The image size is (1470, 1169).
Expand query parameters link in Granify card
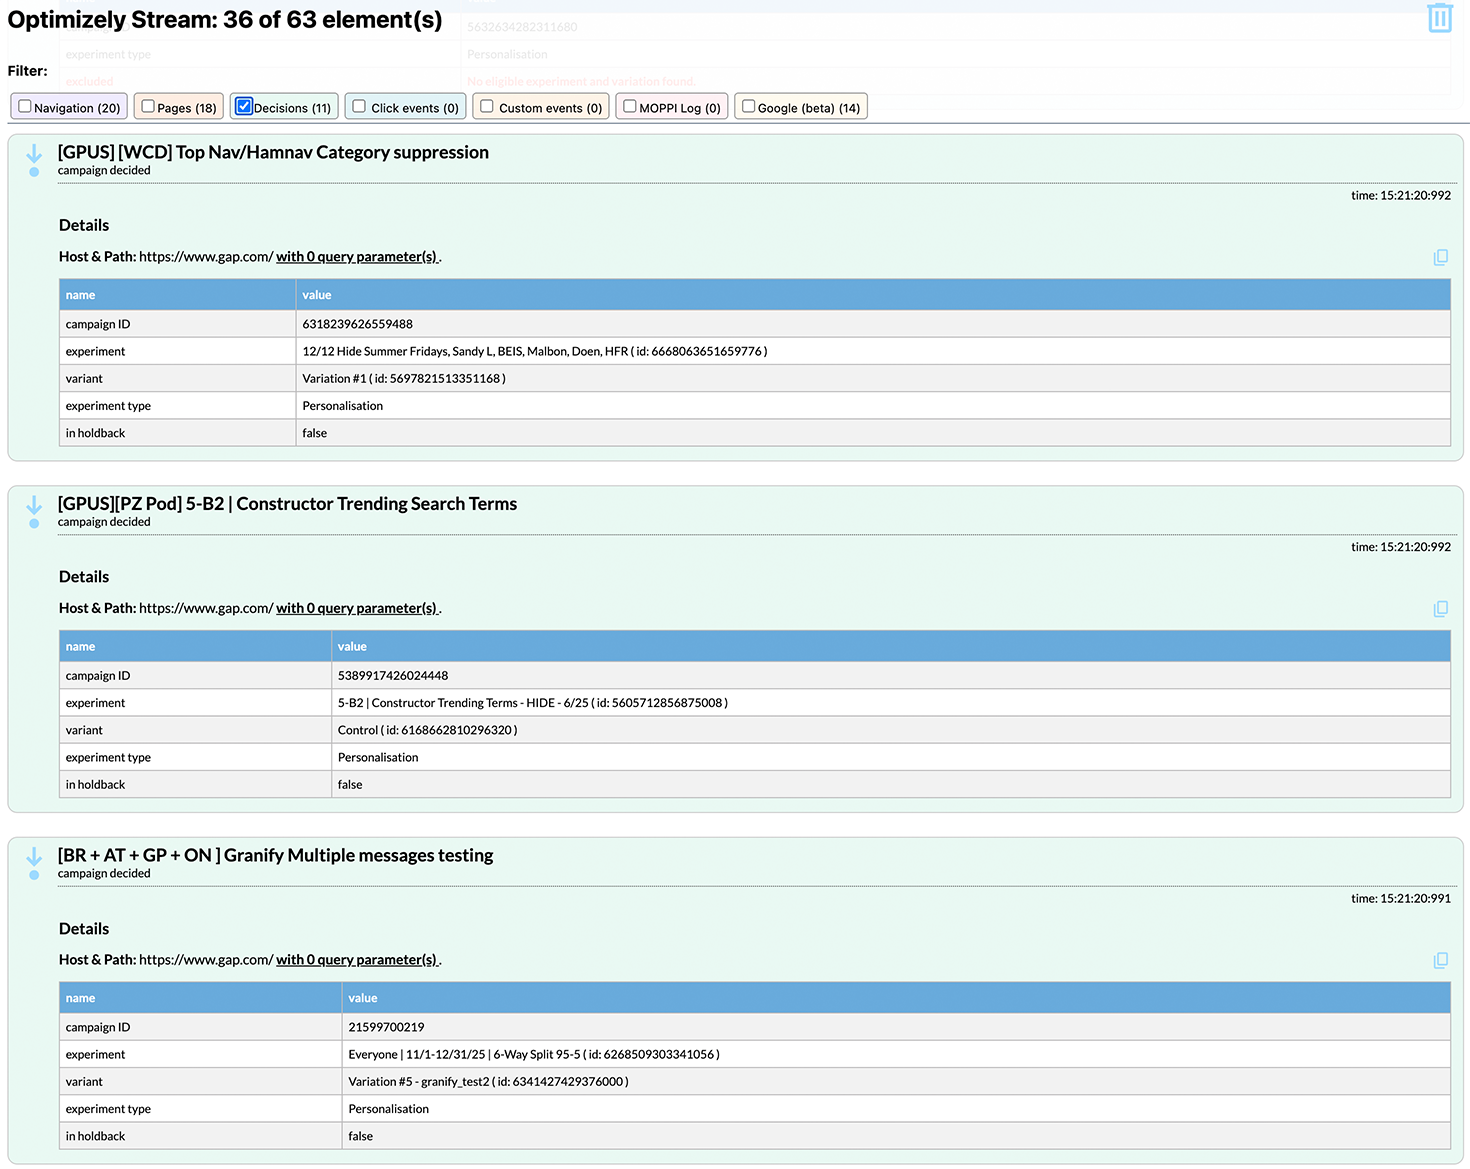pyautogui.click(x=357, y=960)
